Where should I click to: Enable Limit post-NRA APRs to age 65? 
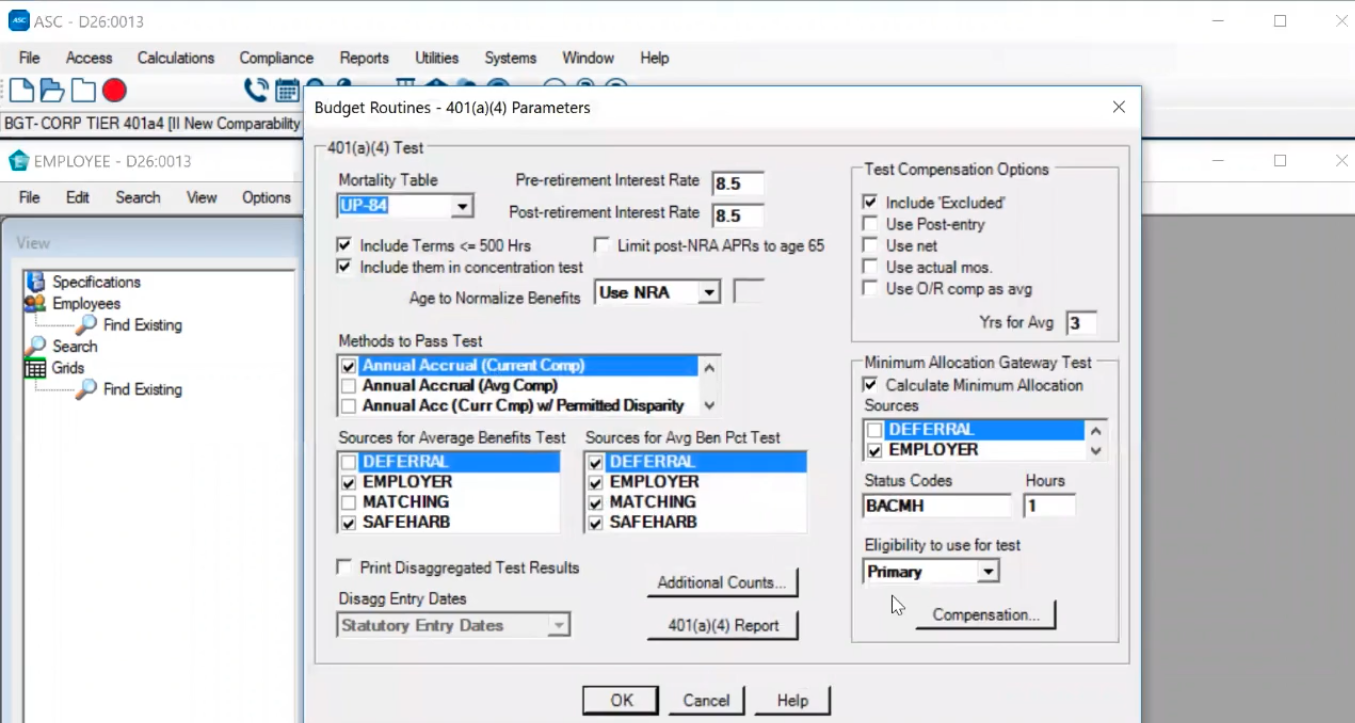(602, 245)
